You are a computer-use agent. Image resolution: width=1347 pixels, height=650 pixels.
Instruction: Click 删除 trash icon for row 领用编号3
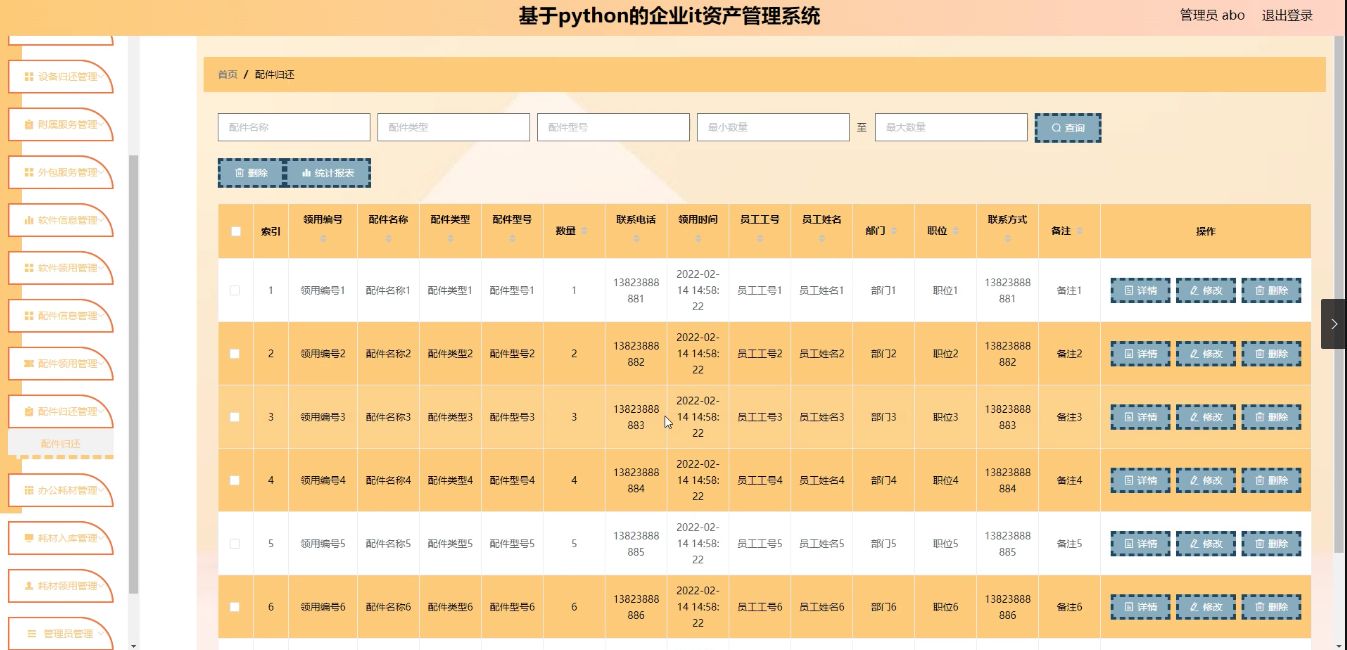pos(1259,417)
